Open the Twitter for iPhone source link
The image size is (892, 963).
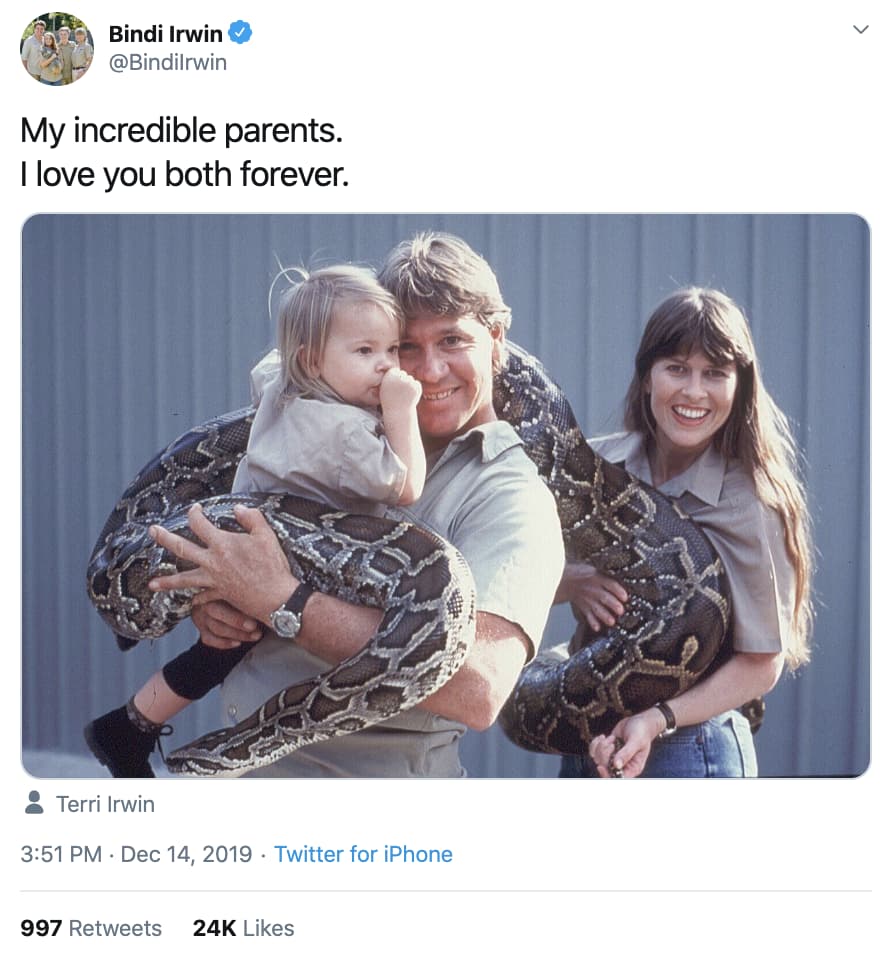(x=363, y=854)
